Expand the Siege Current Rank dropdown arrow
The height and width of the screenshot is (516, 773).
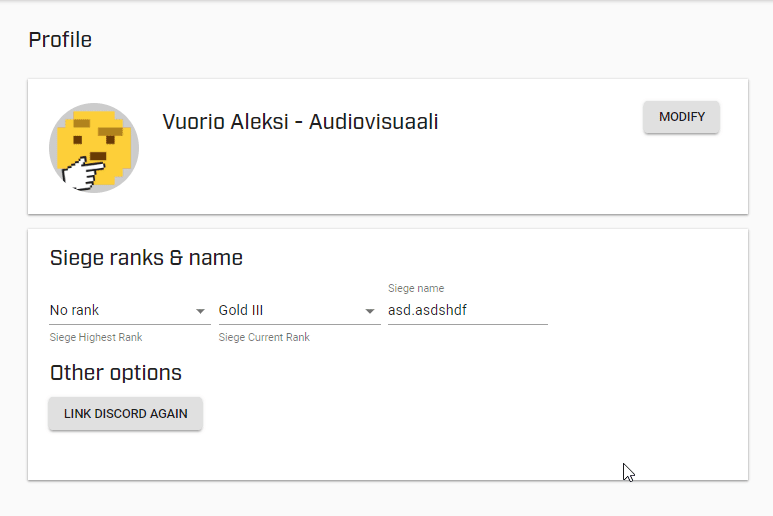click(x=370, y=311)
